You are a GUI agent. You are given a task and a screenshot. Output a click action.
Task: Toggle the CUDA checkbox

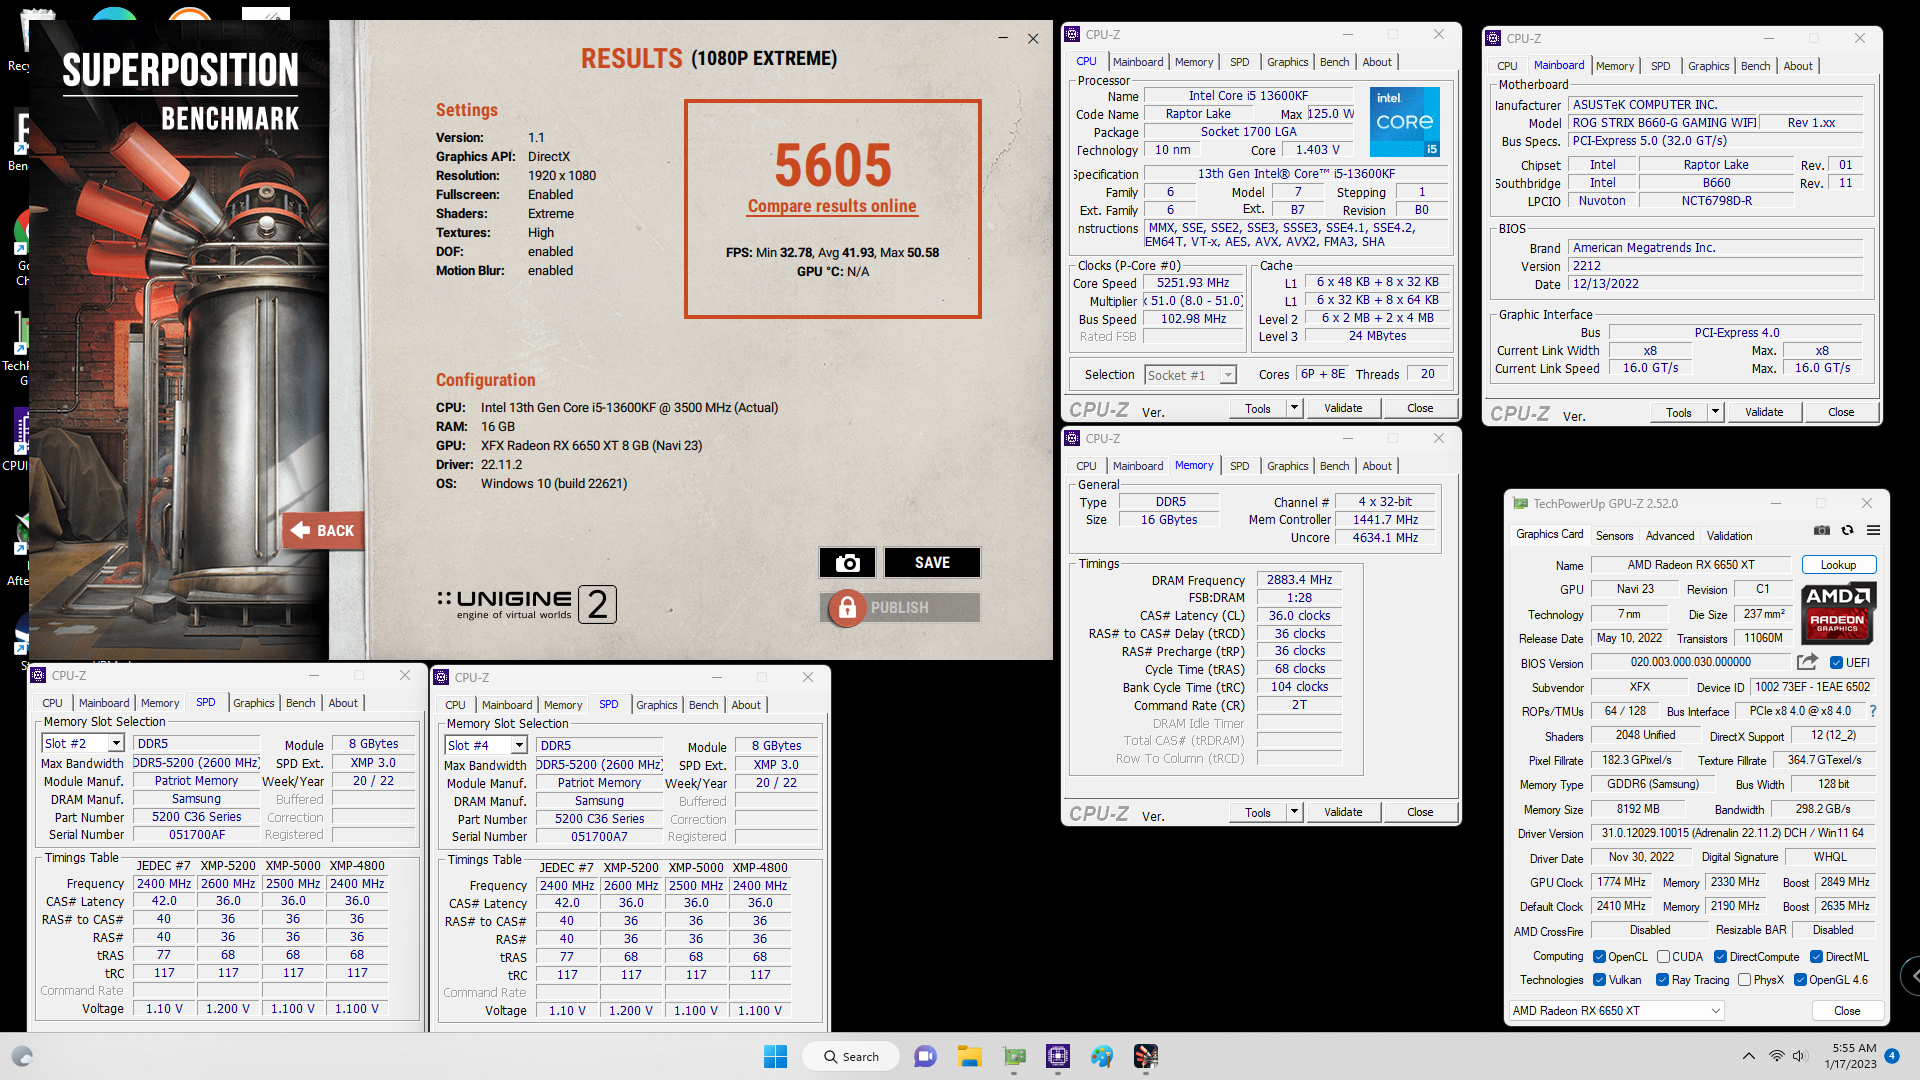1663,957
